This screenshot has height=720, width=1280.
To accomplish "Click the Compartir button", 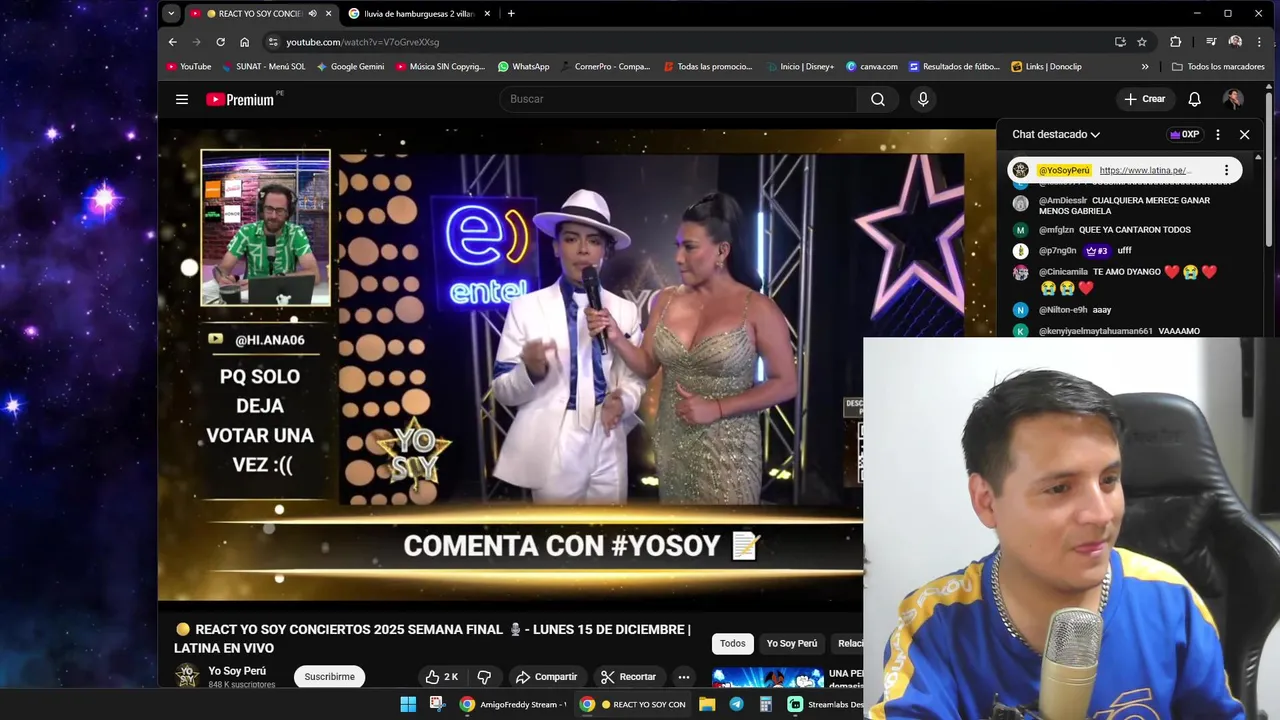I will click(x=546, y=677).
